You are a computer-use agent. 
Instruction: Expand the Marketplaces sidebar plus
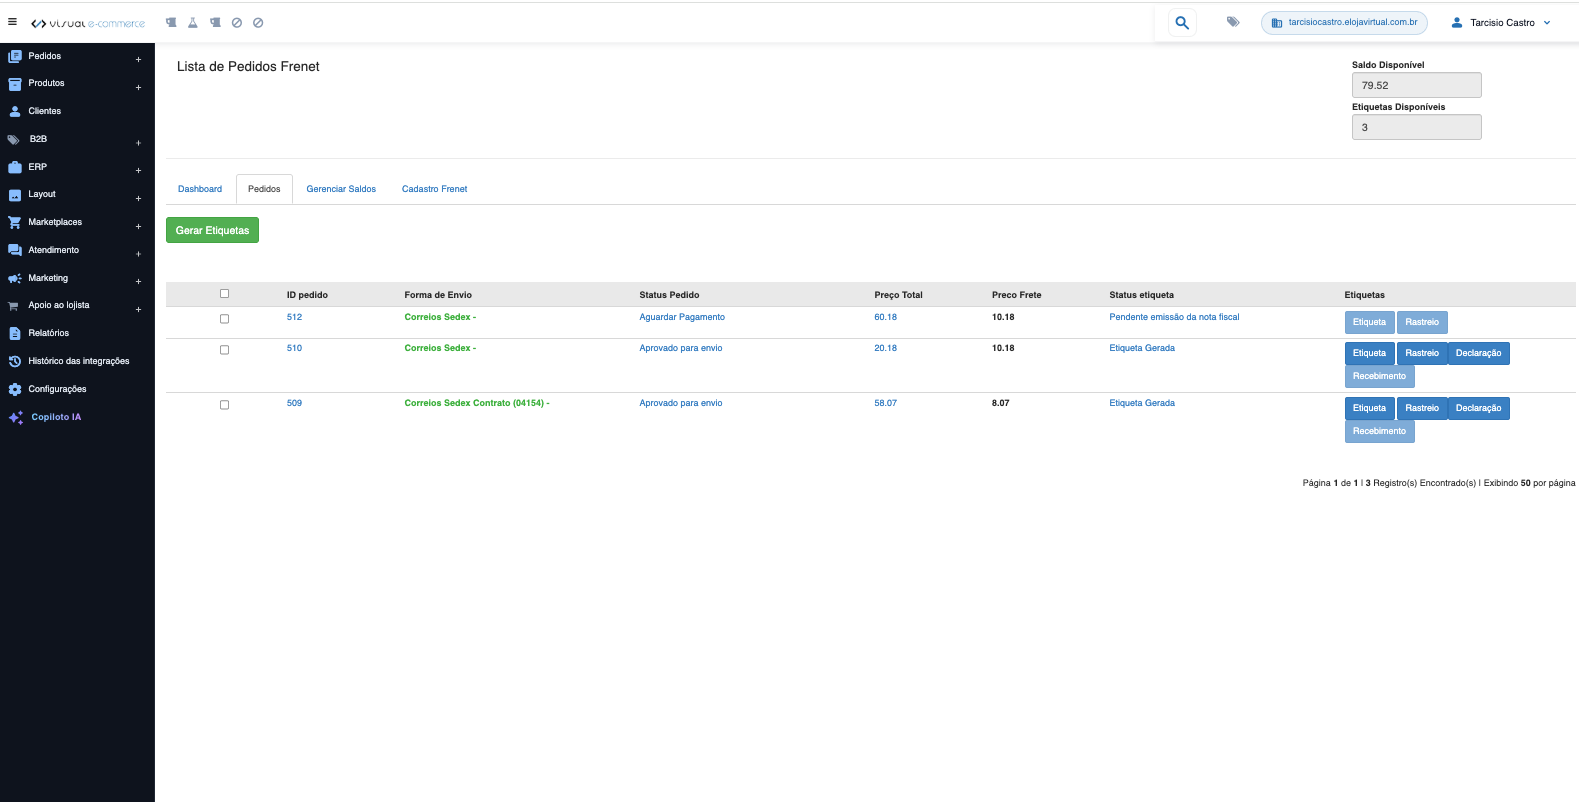138,226
